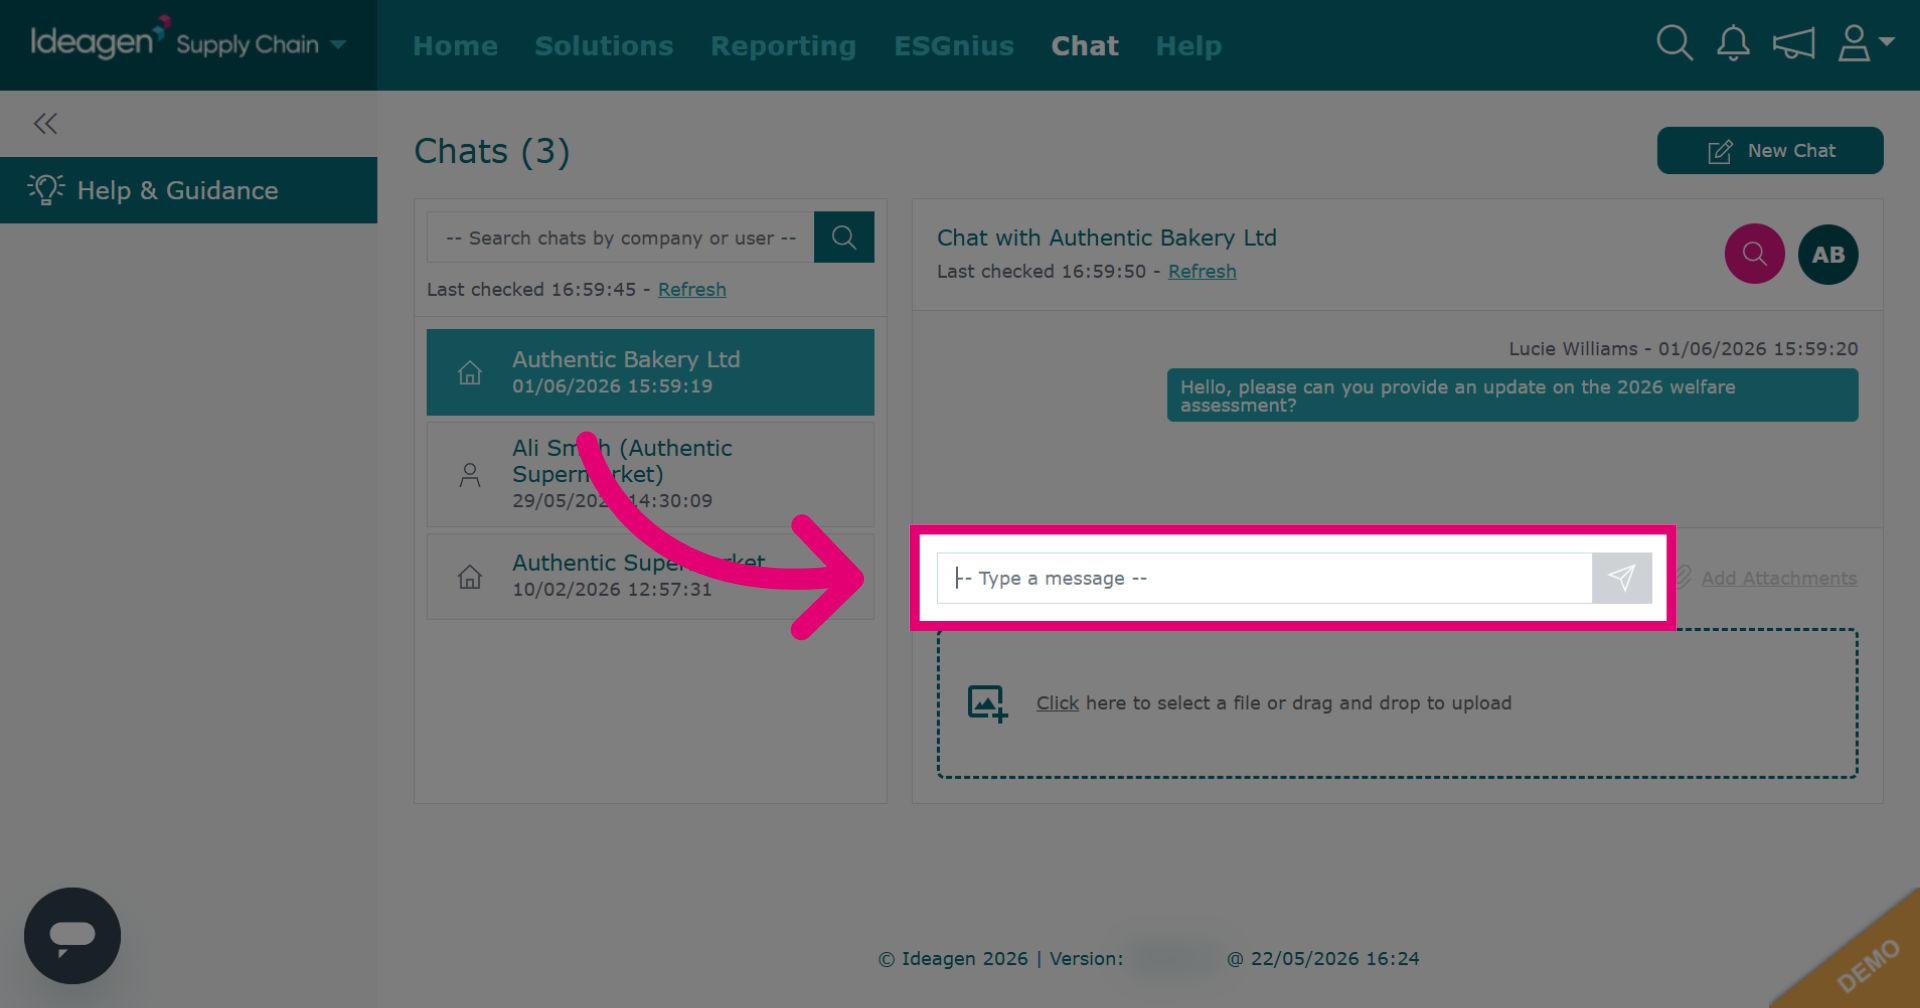Click the chat list search button
This screenshot has height=1008, width=1920.
pos(844,237)
